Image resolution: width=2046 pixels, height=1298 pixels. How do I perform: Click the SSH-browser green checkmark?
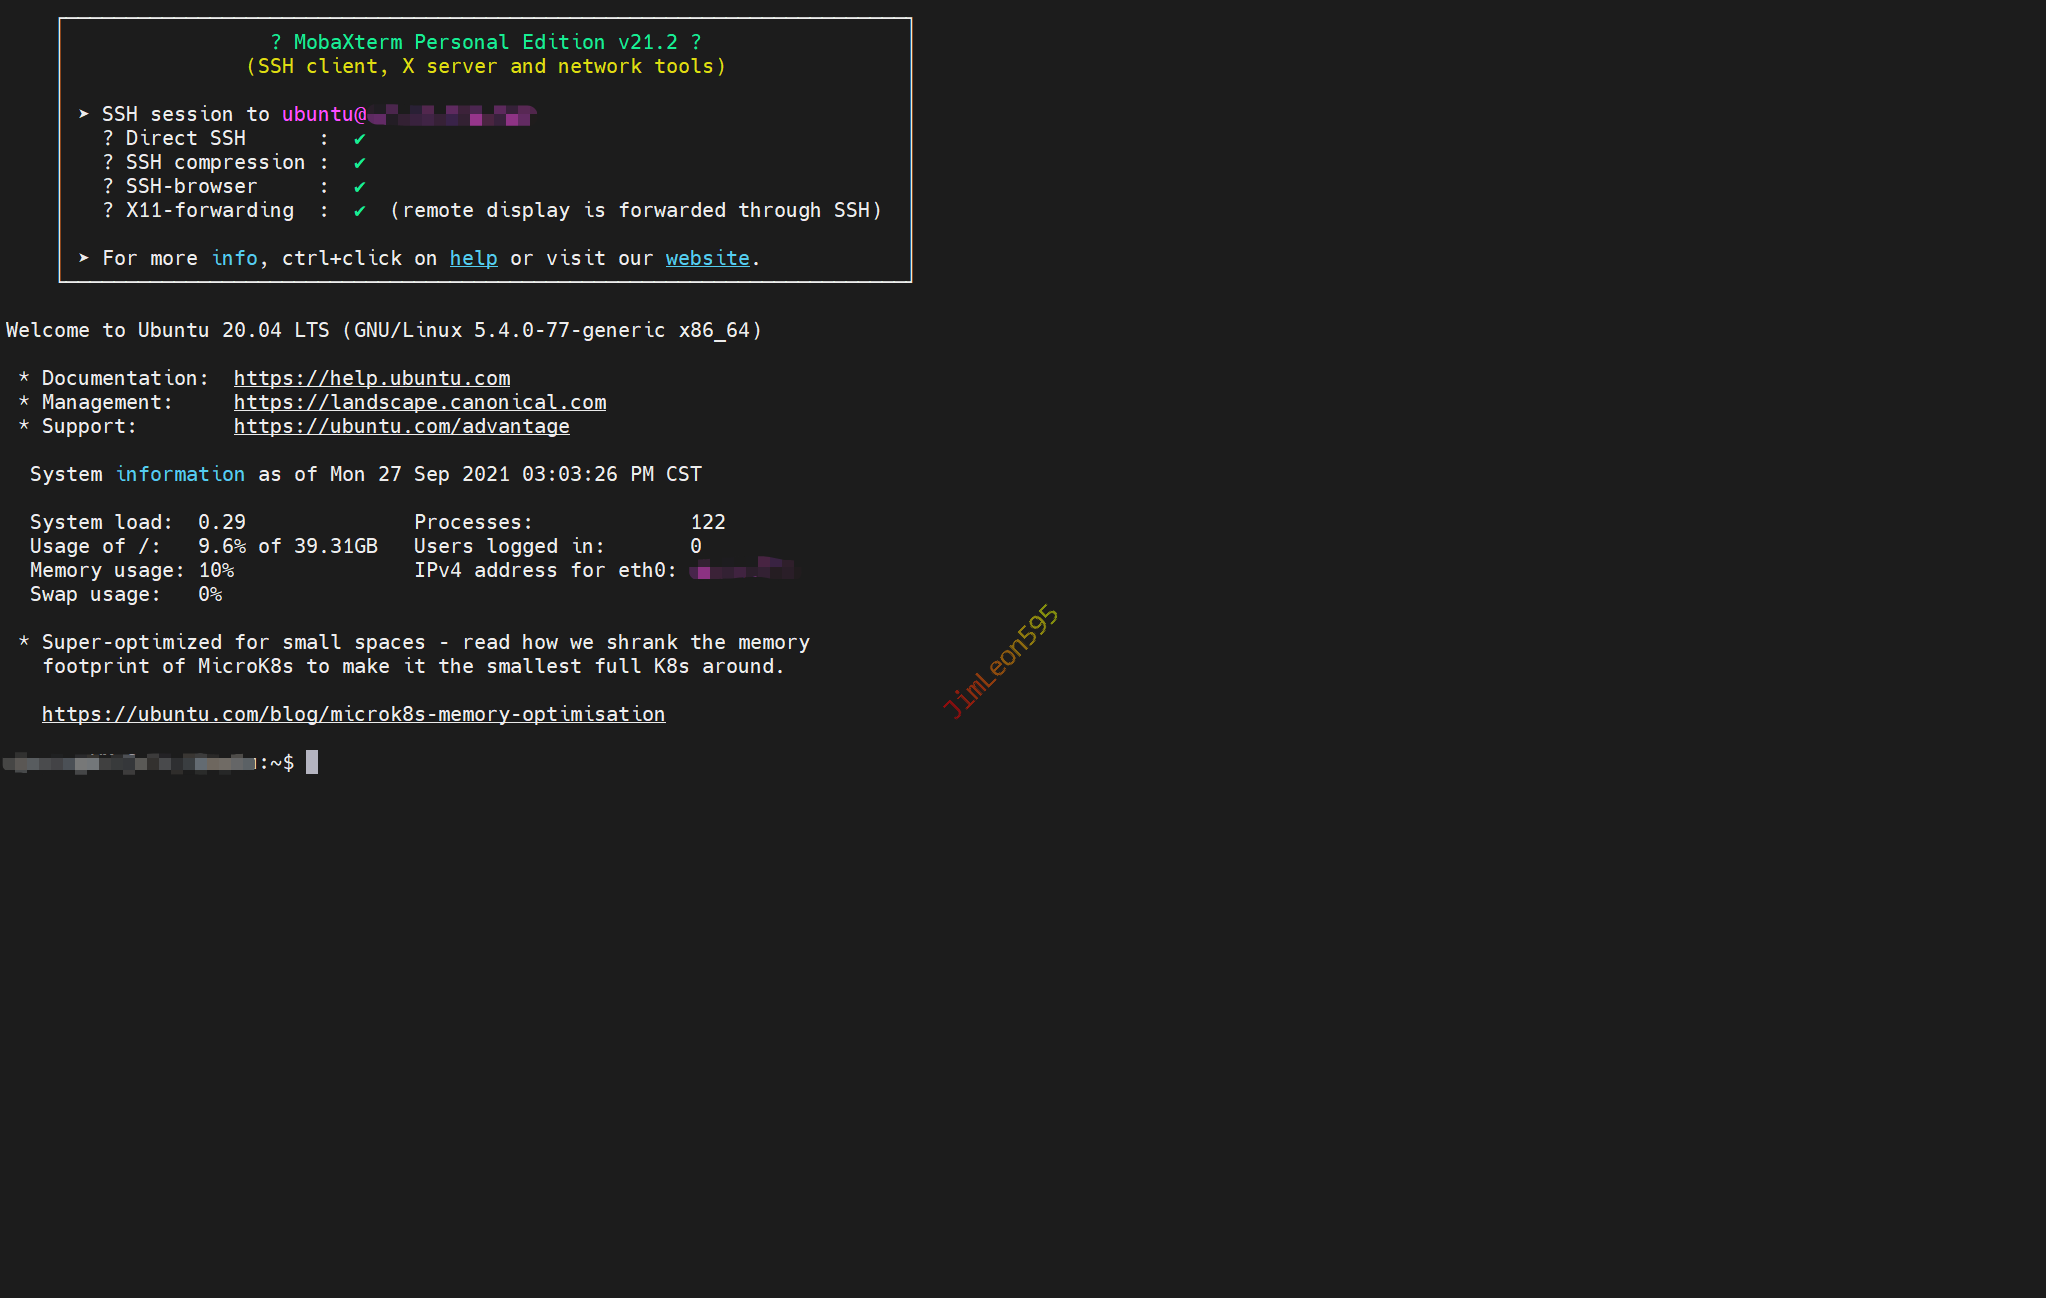point(359,187)
